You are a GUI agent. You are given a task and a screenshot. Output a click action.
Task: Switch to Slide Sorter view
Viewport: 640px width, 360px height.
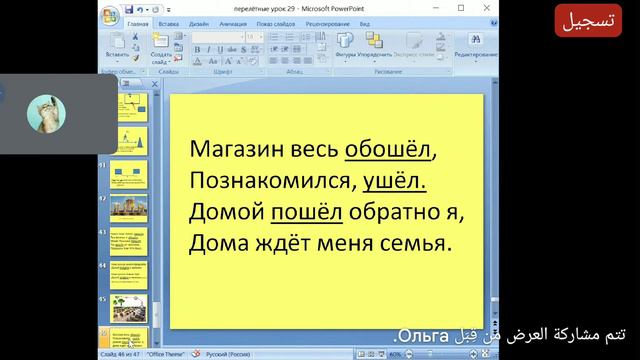click(x=371, y=354)
